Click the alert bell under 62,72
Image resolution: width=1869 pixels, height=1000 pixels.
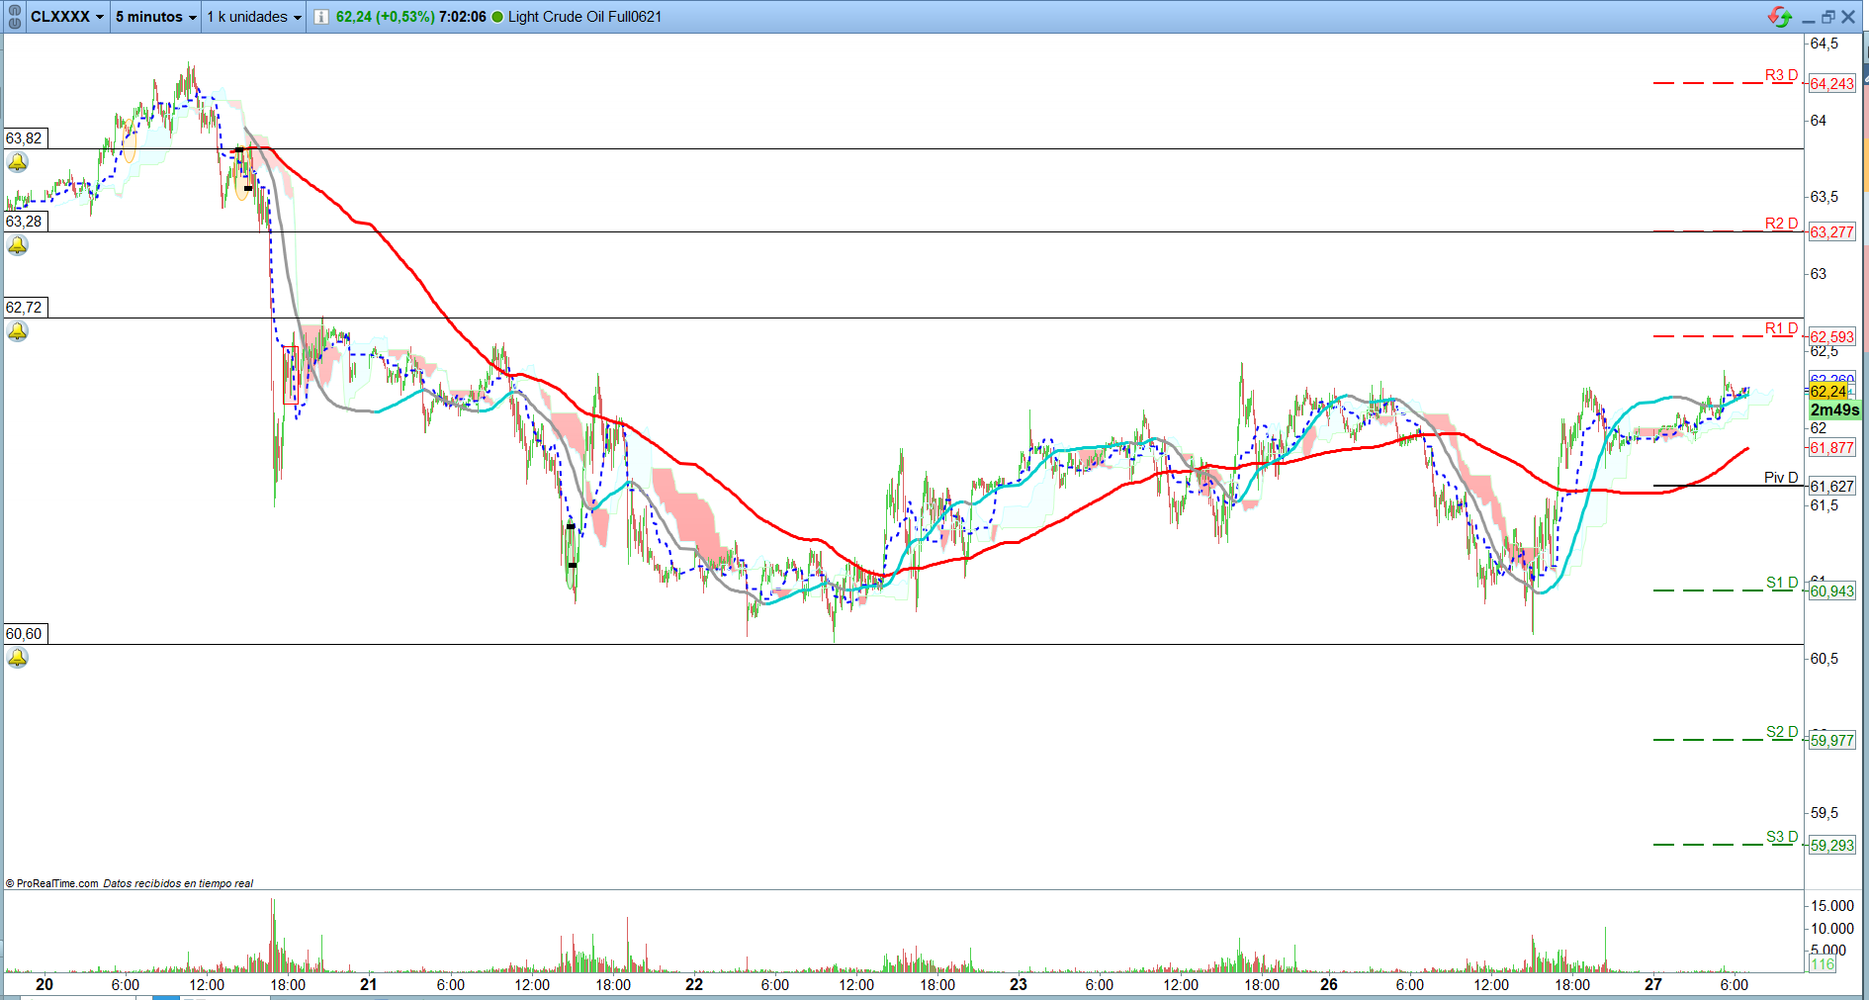(18, 331)
